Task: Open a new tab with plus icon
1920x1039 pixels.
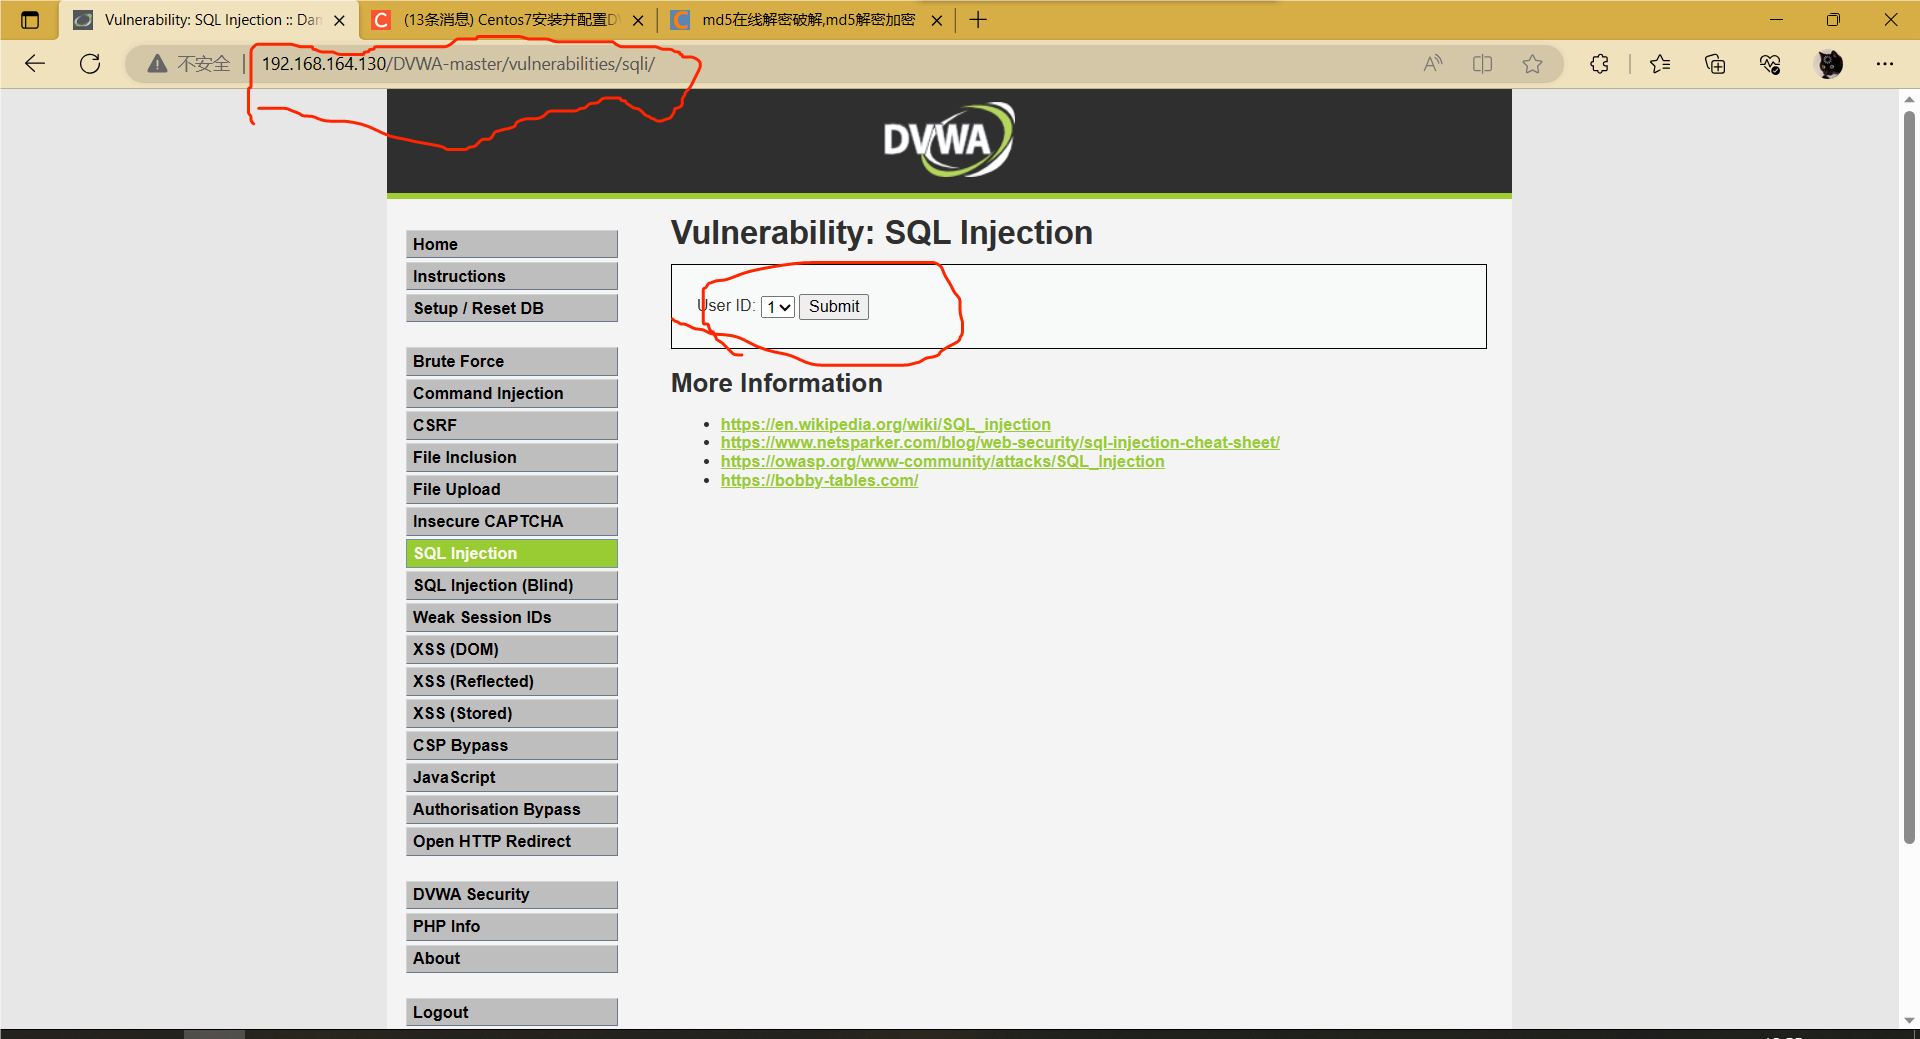Action: click(x=978, y=20)
